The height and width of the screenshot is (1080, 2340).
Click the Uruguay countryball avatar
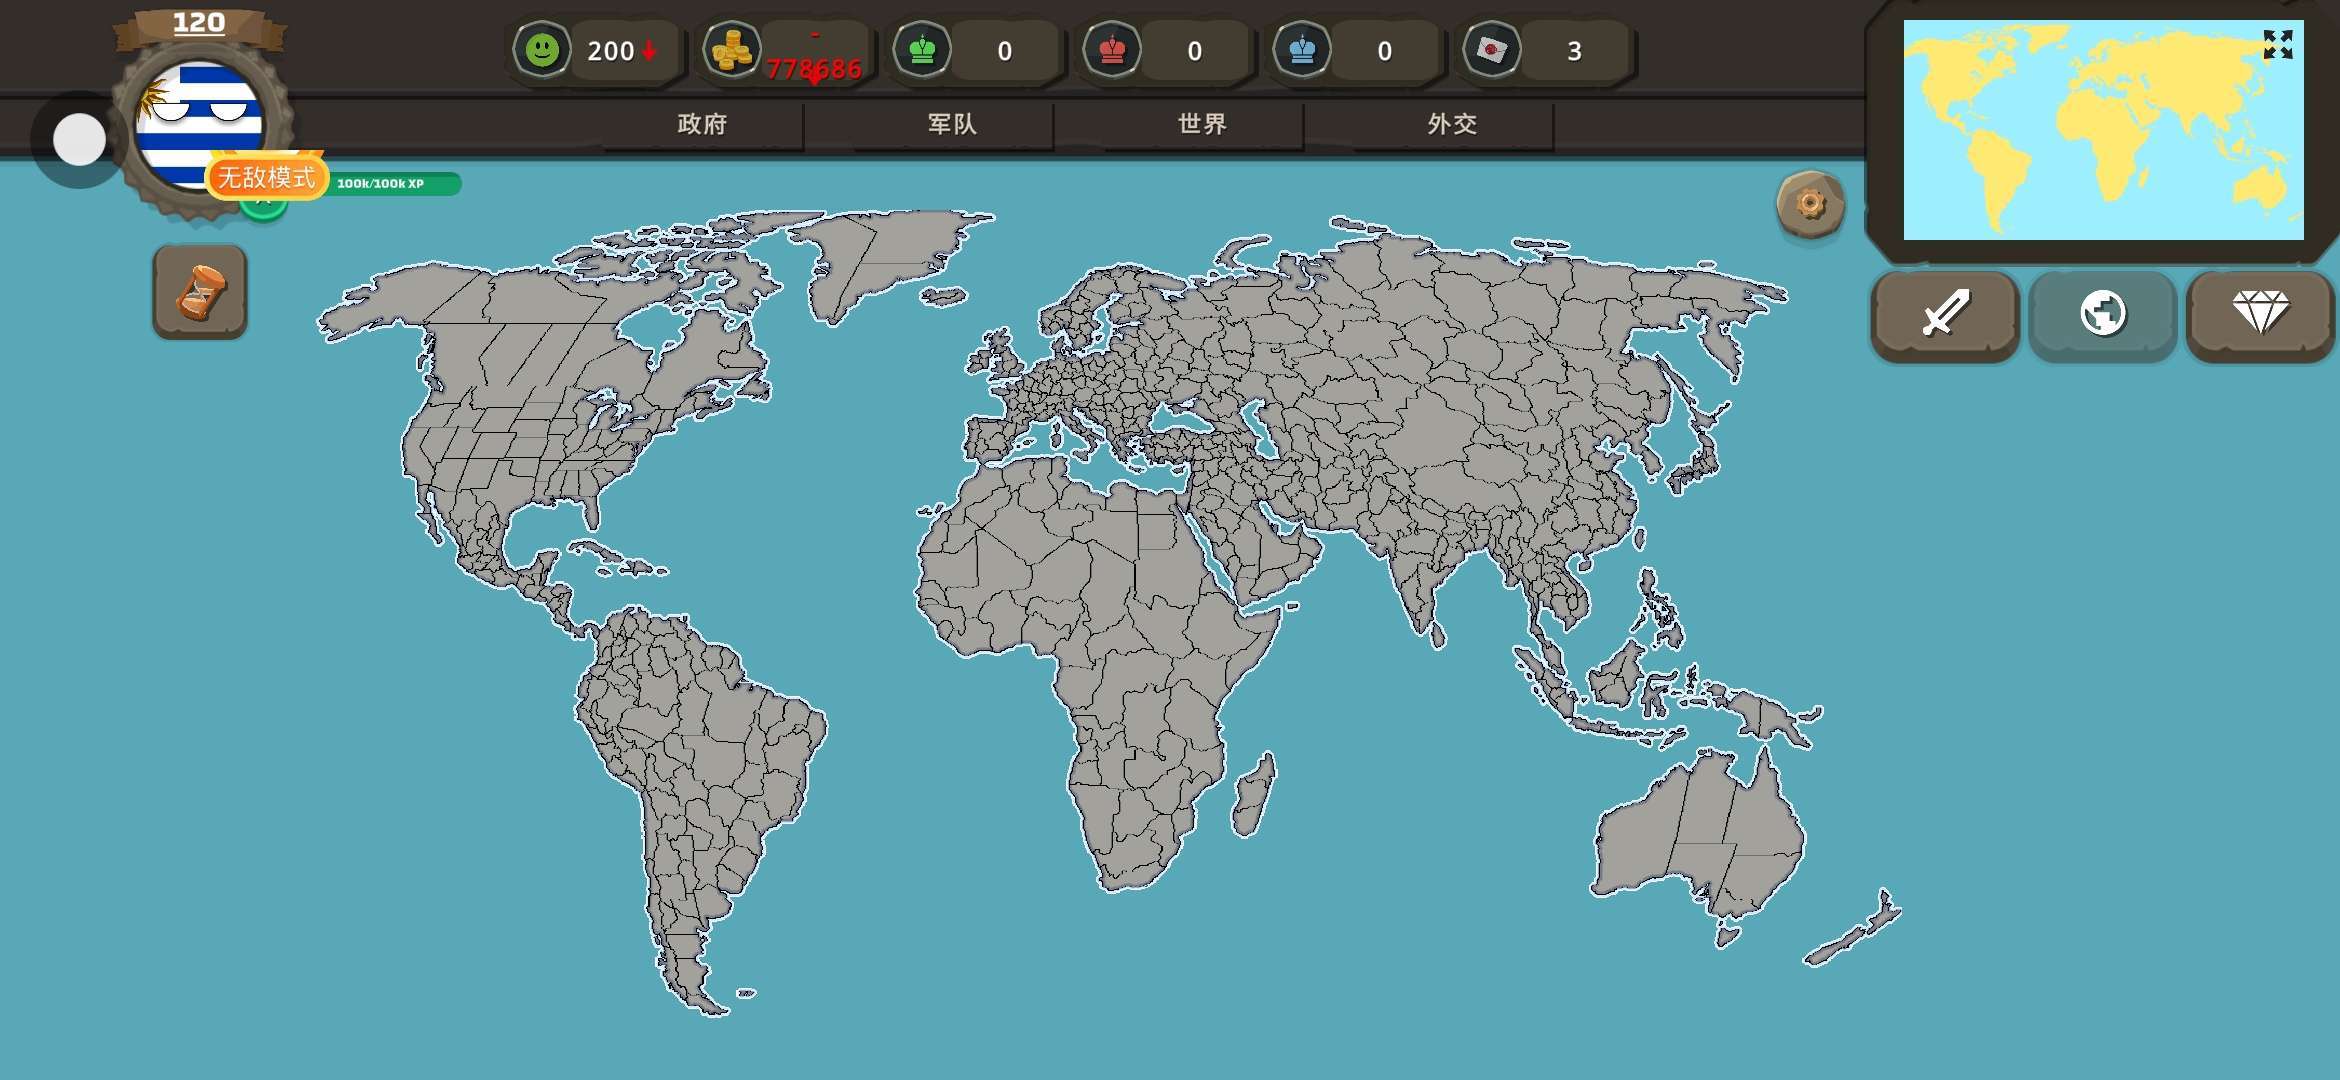[200, 120]
